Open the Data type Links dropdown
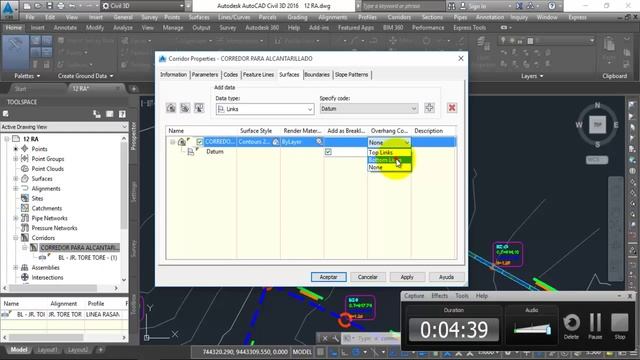The image size is (640, 360). pos(265,109)
